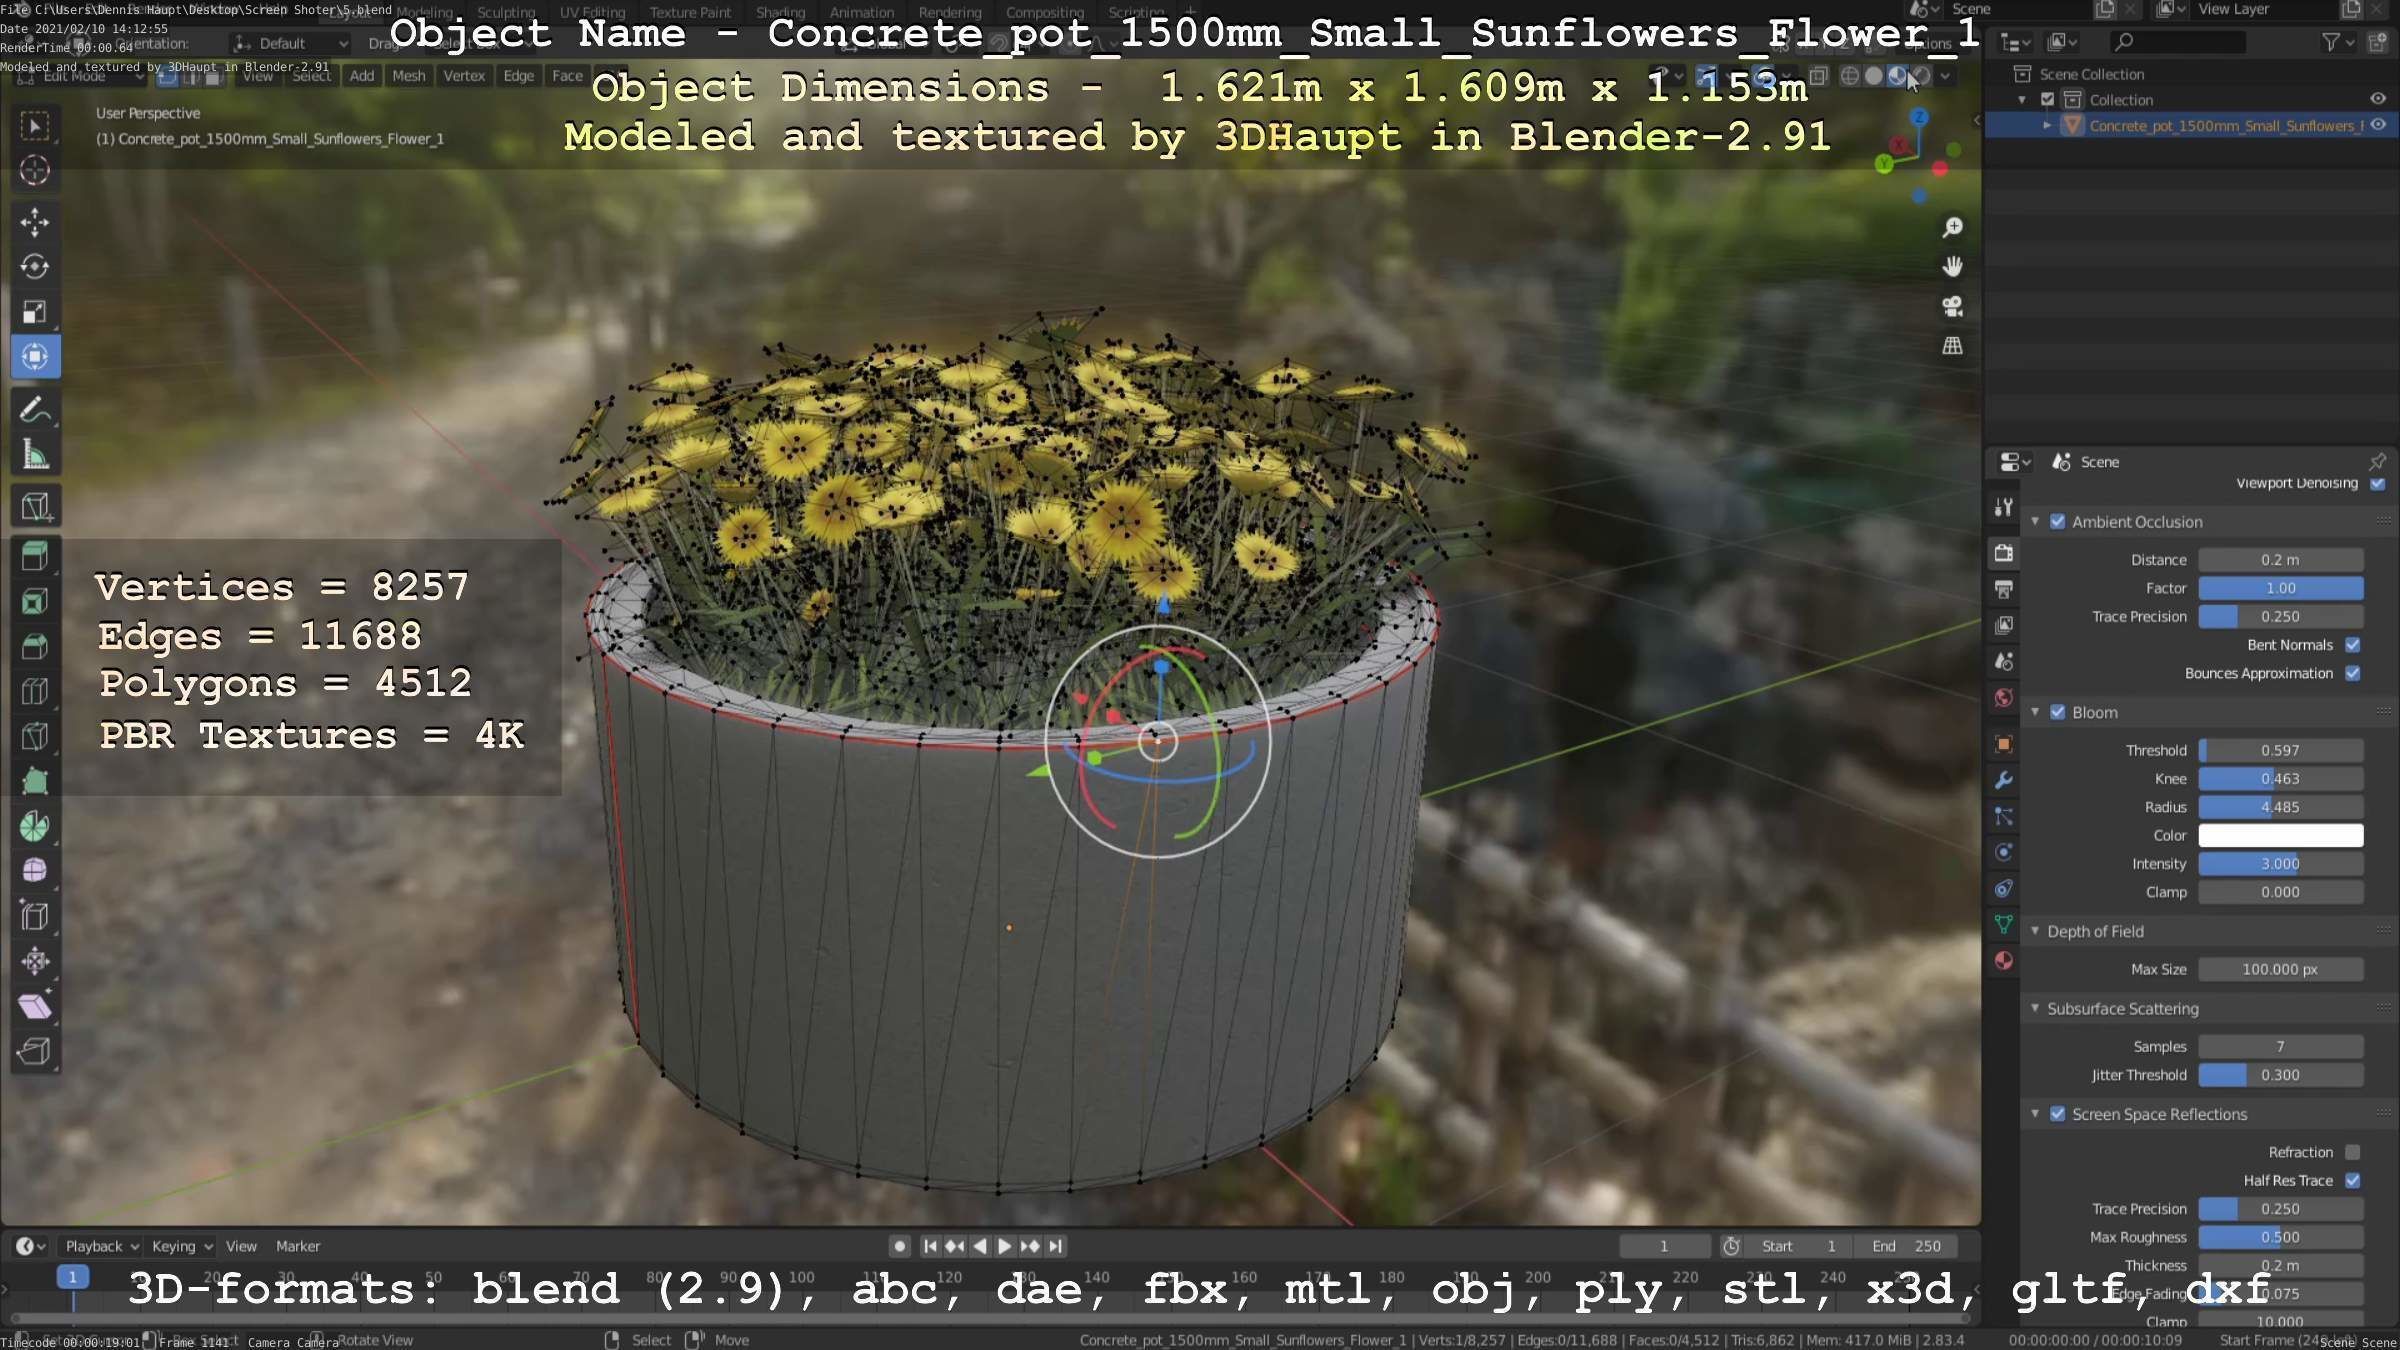The width and height of the screenshot is (2400, 1350).
Task: Select the Select Box tool
Action: pos(35,125)
